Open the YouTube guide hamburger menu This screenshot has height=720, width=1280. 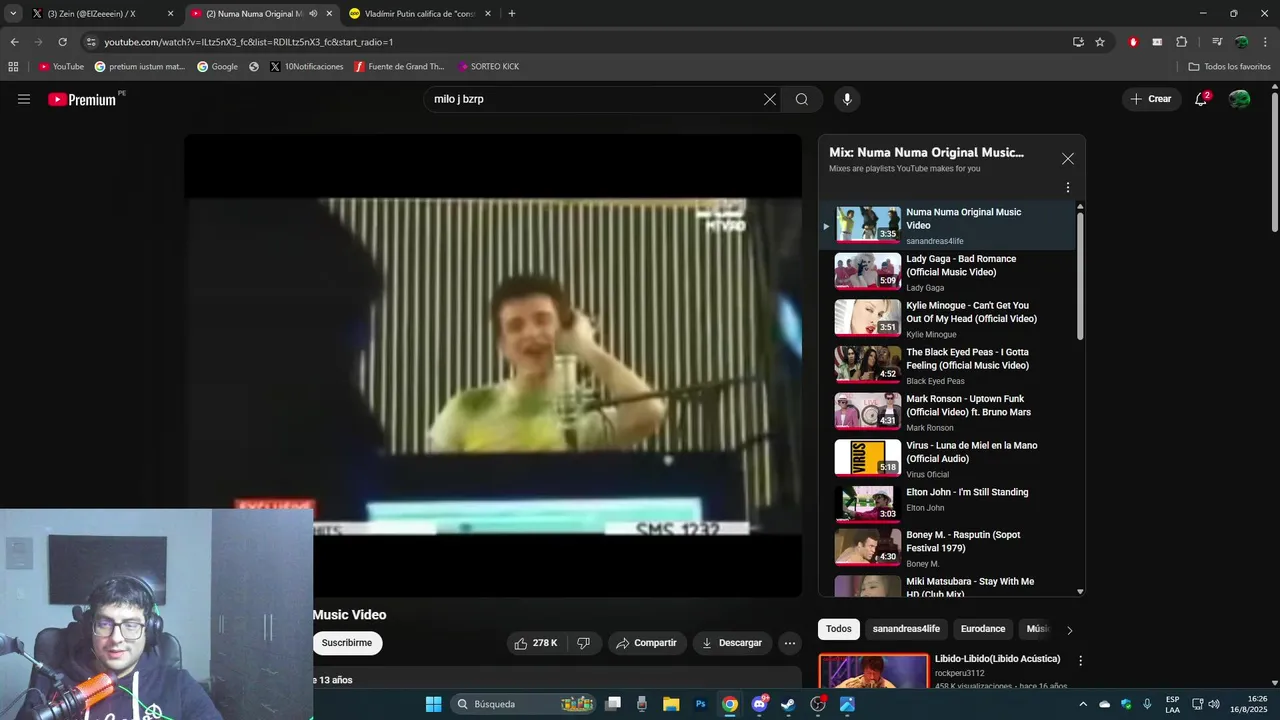point(24,99)
